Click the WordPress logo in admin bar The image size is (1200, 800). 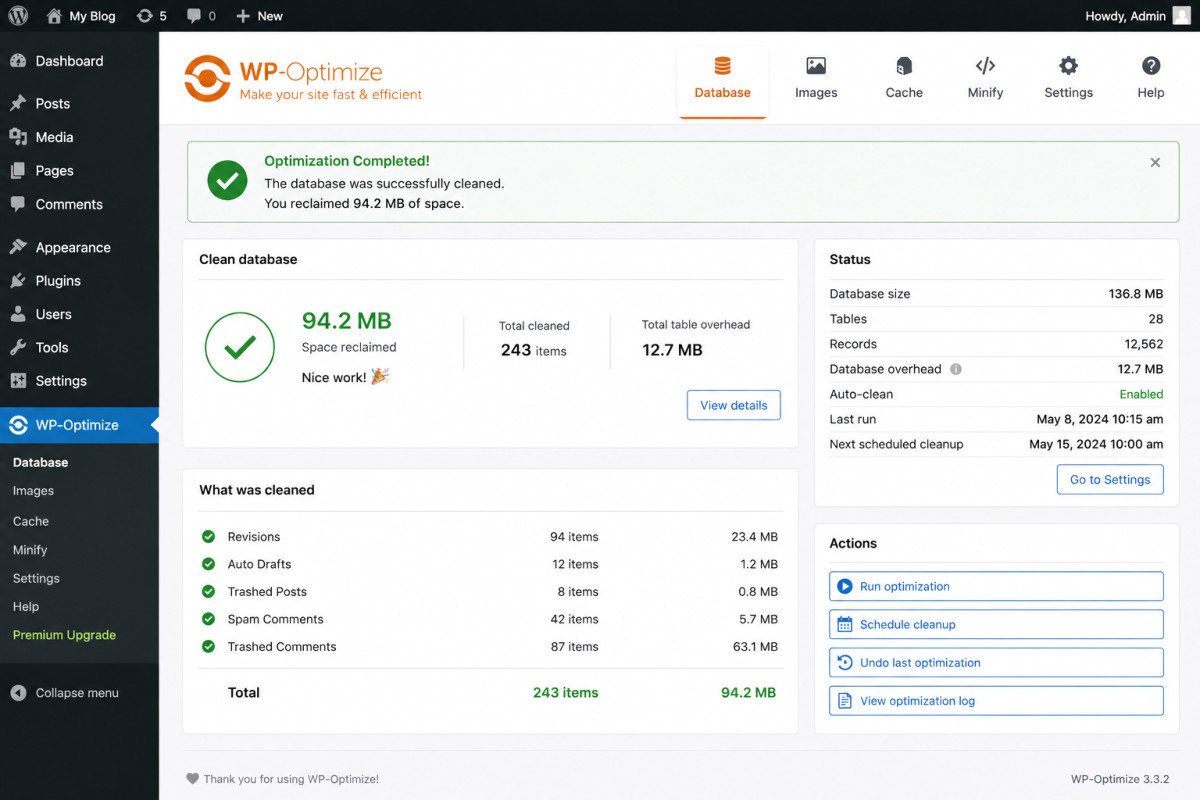click(x=19, y=16)
